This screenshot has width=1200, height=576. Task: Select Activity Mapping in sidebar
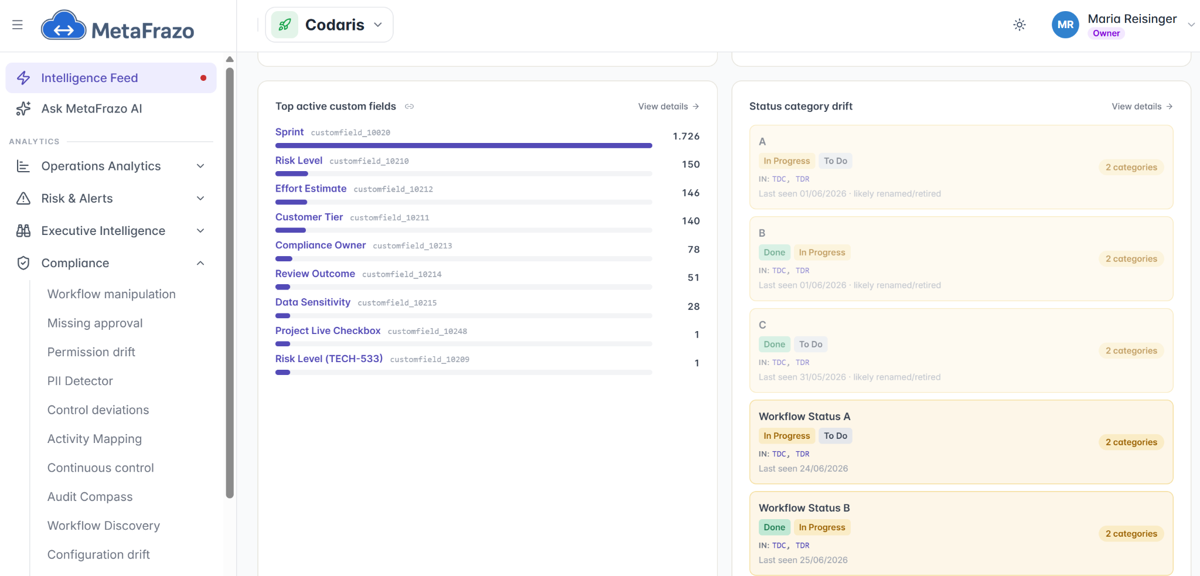pyautogui.click(x=94, y=439)
